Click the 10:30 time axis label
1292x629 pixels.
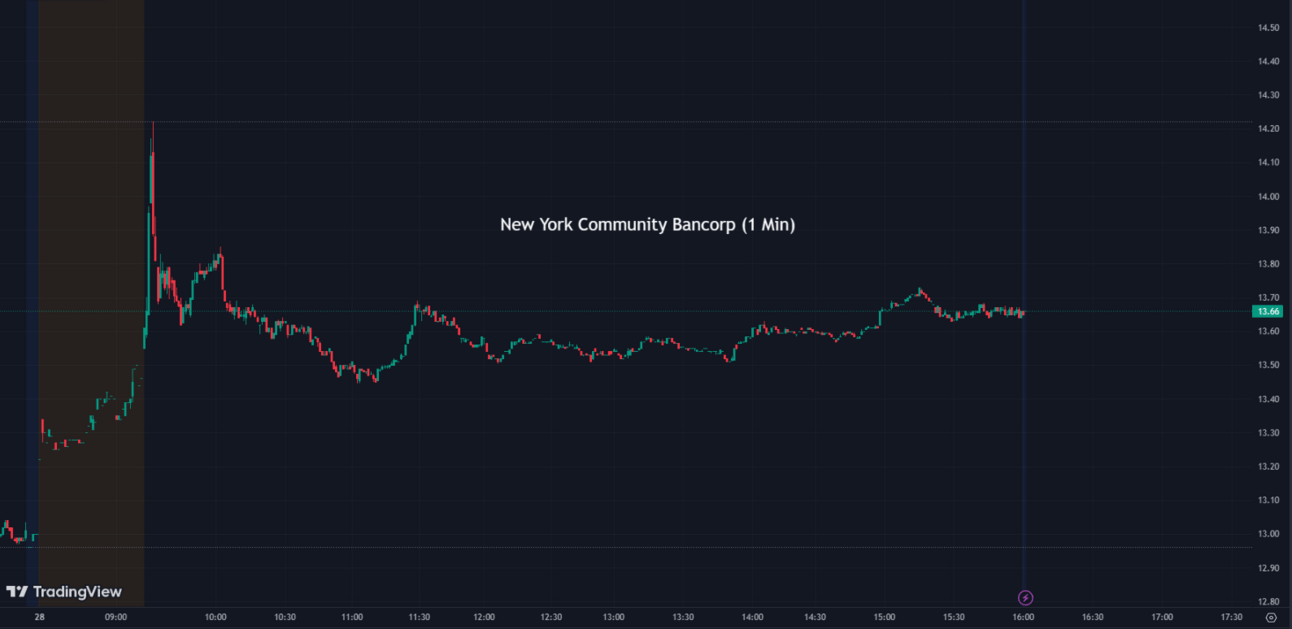tap(284, 617)
